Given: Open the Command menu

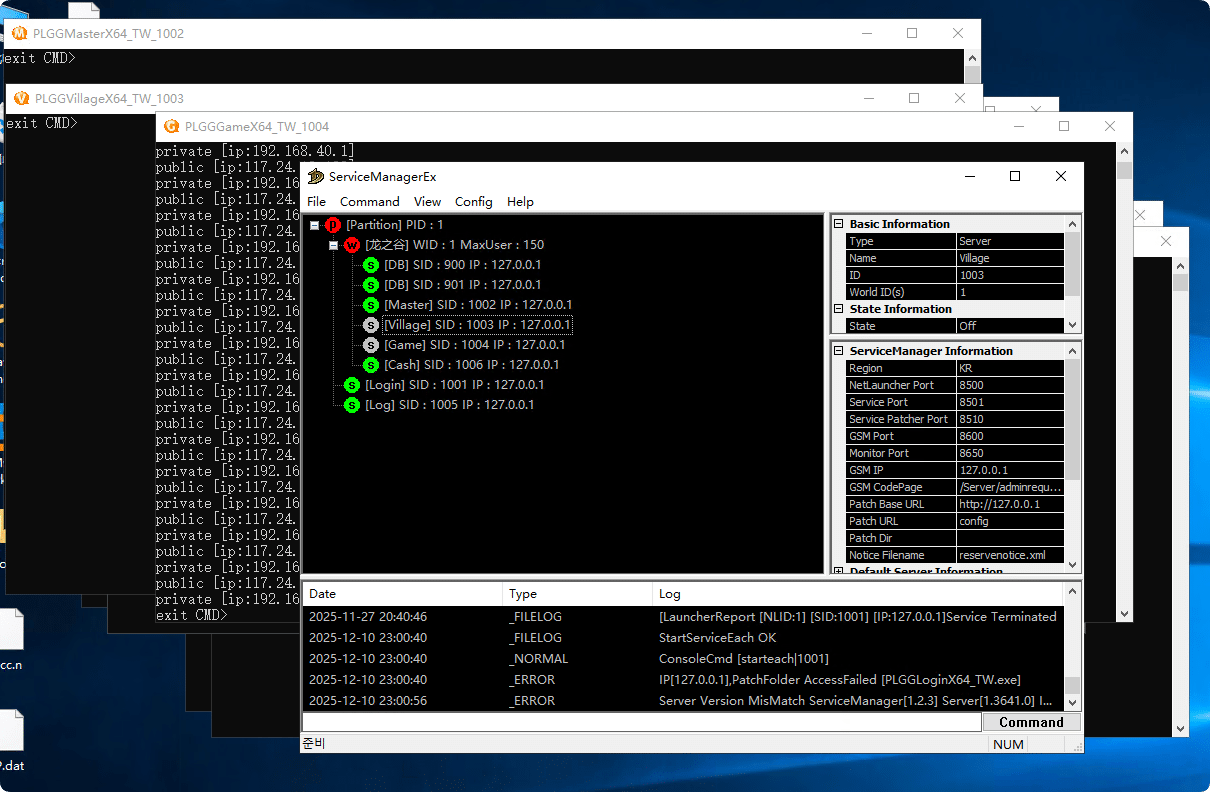Looking at the screenshot, I should point(369,201).
